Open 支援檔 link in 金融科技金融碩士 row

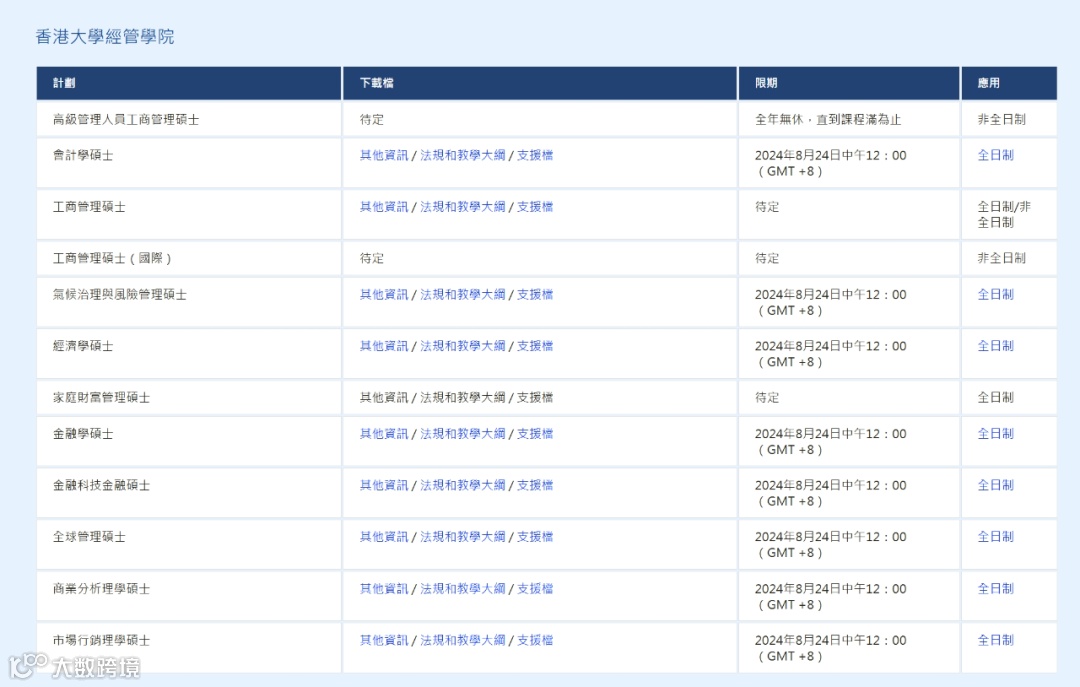(x=535, y=485)
